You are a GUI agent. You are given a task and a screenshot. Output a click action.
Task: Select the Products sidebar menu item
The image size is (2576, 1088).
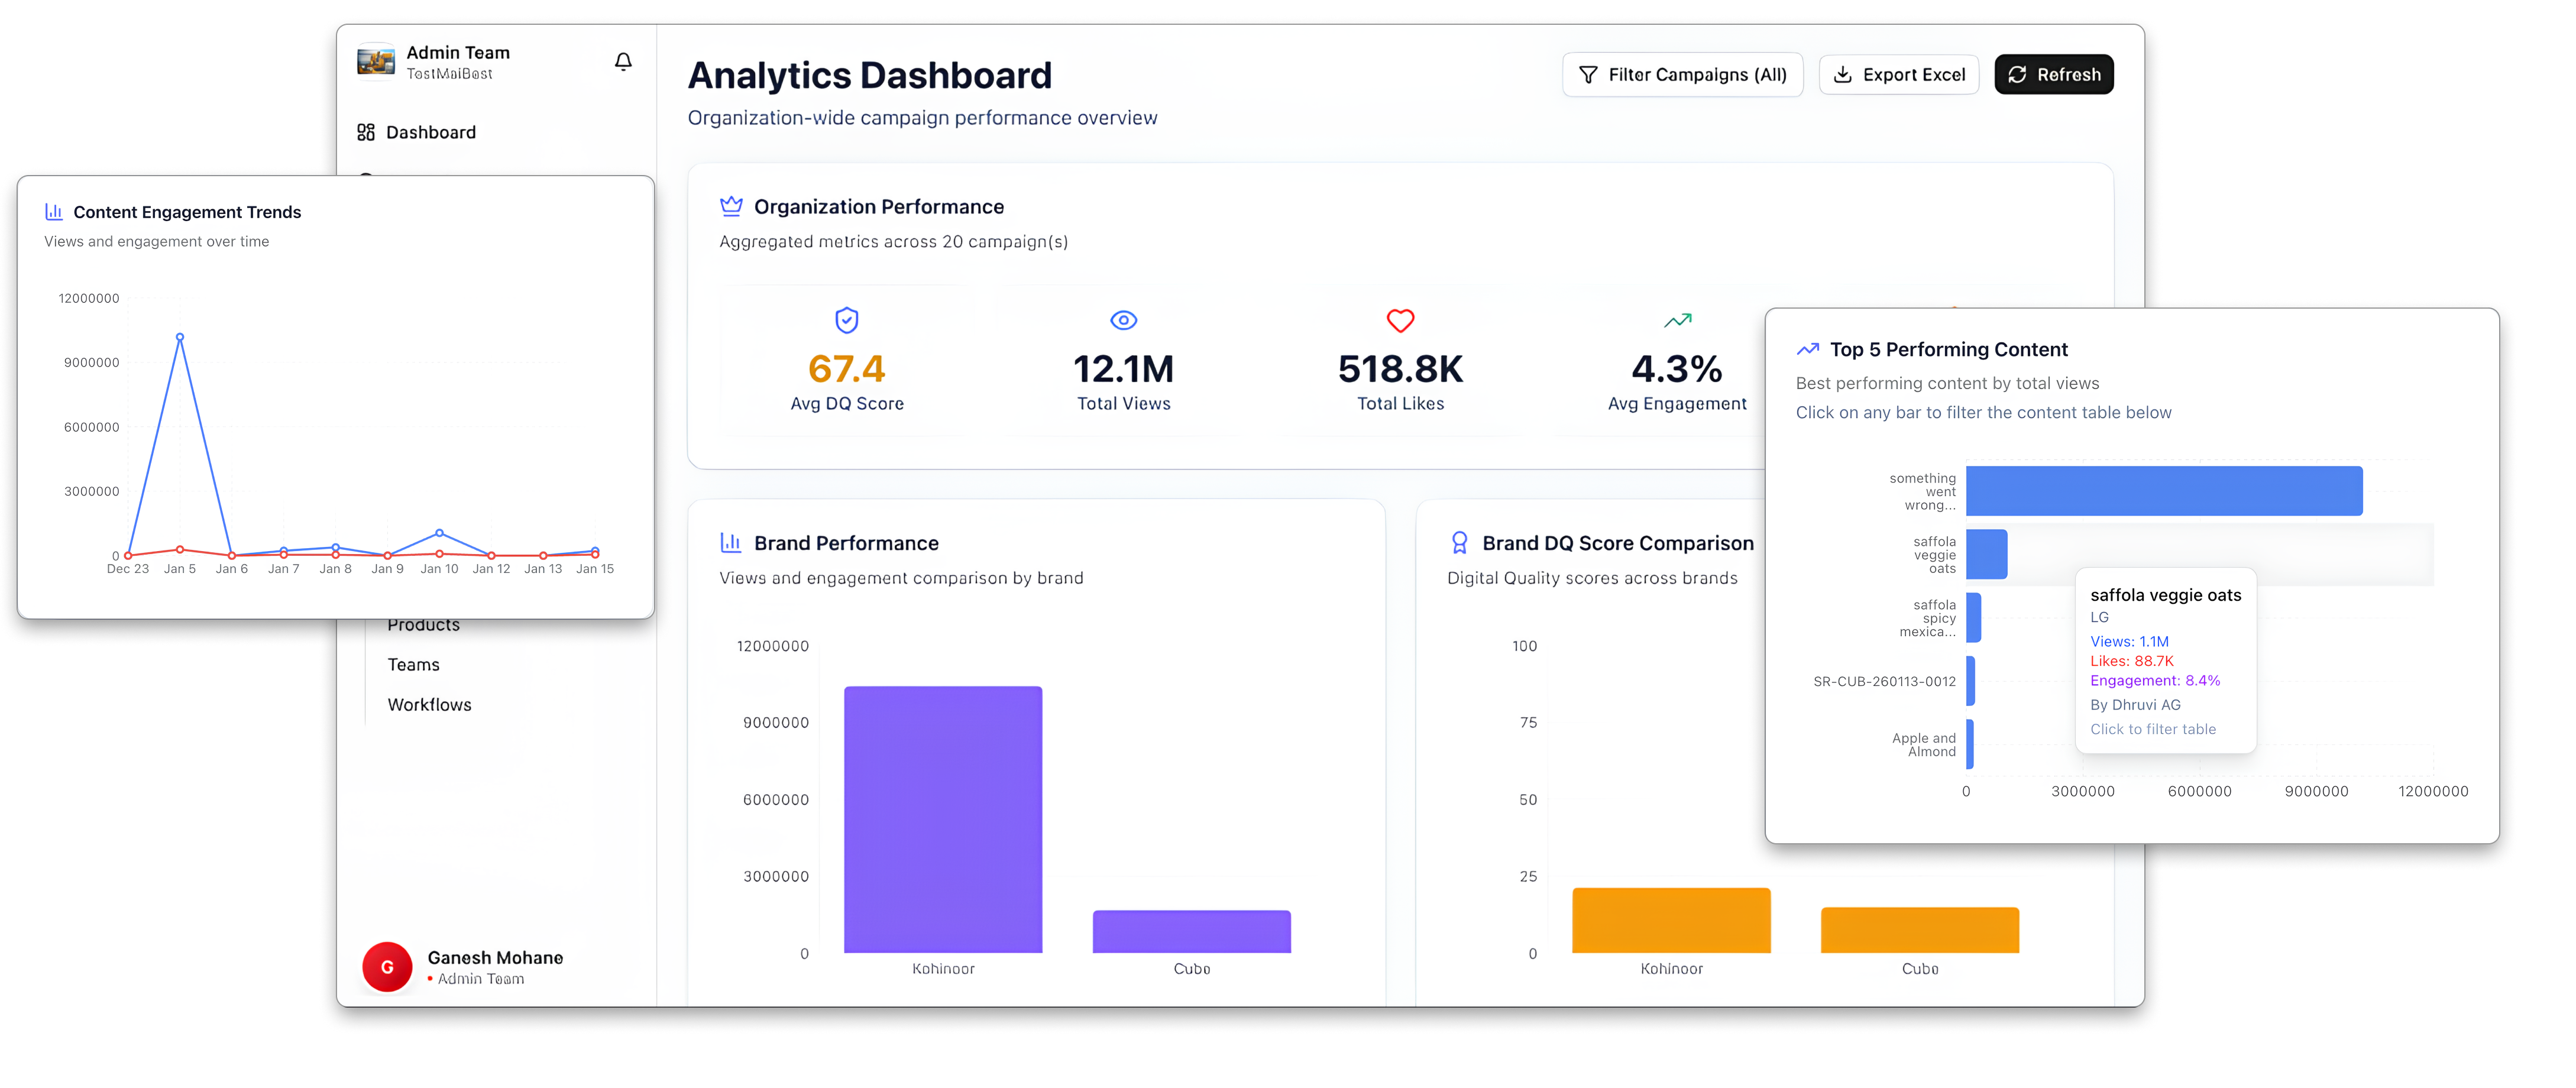coord(423,627)
